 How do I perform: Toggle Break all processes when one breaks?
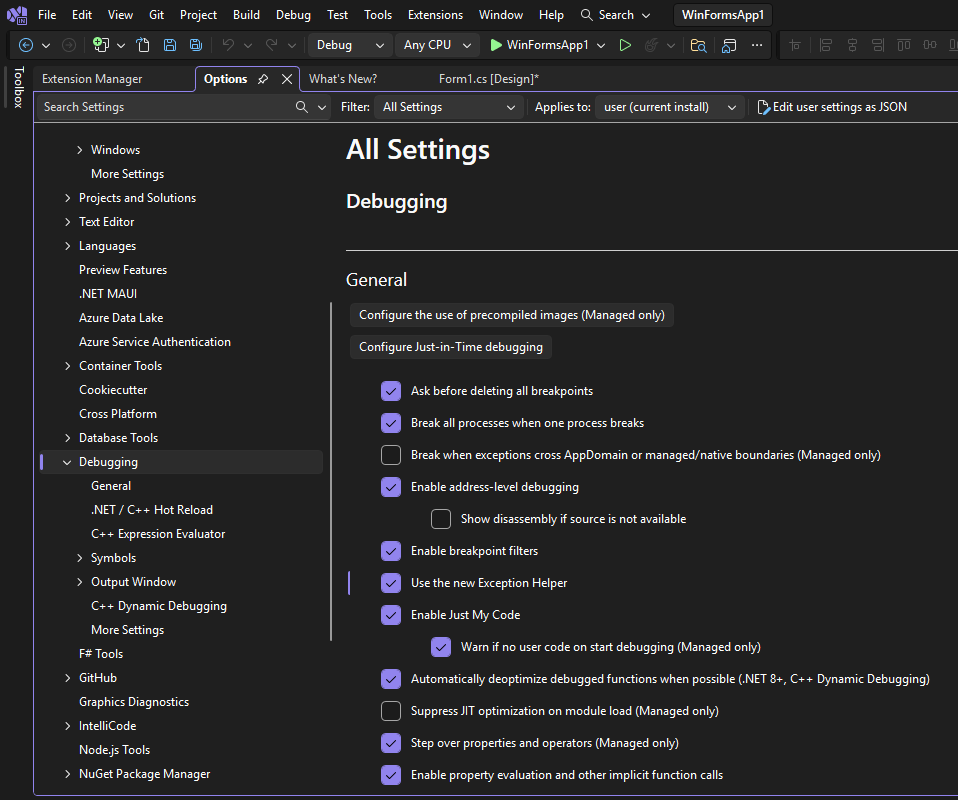tap(391, 423)
